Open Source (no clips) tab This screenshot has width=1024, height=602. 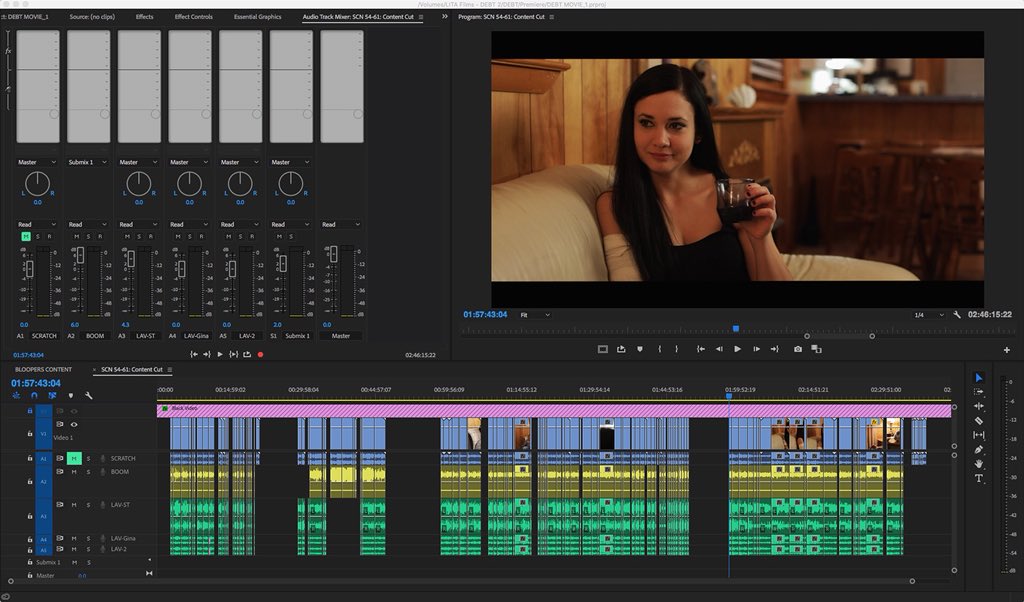[92, 17]
